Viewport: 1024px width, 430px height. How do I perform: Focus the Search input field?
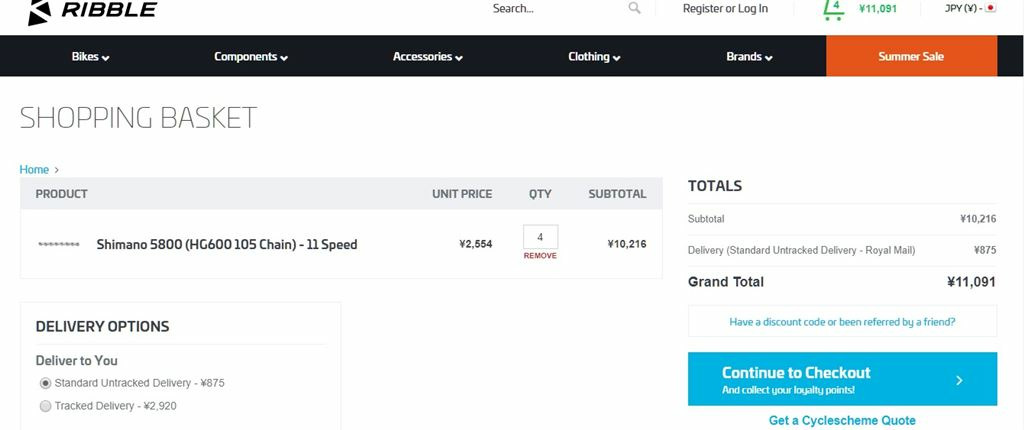click(x=558, y=8)
